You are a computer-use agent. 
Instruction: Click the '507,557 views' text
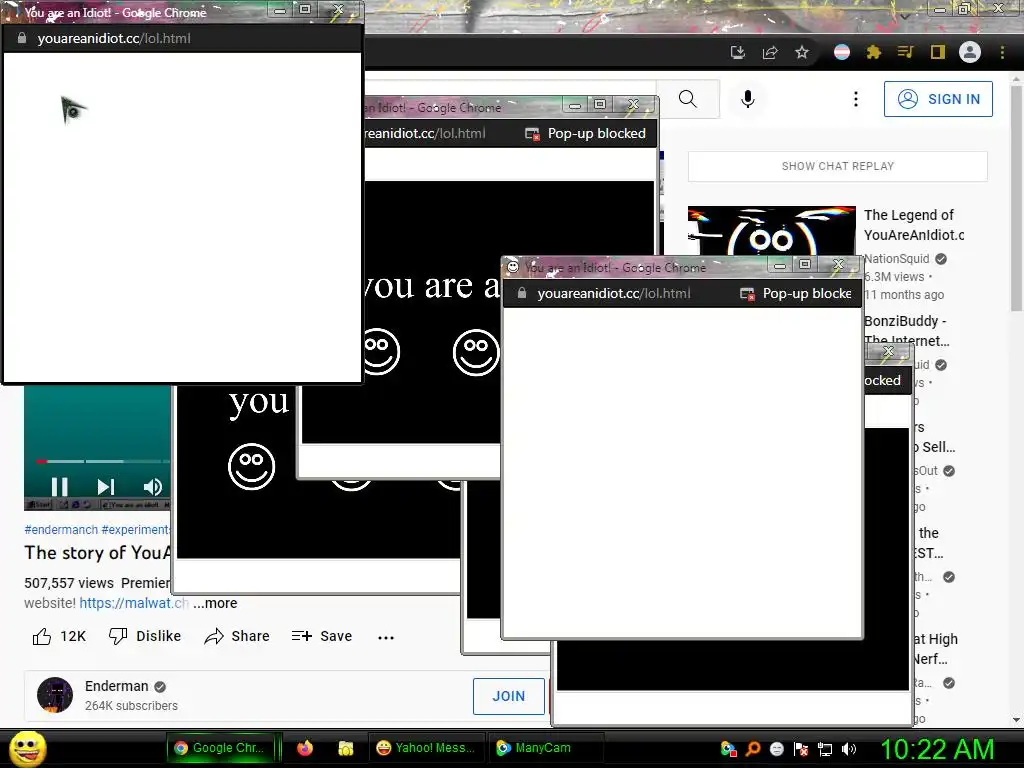point(69,583)
